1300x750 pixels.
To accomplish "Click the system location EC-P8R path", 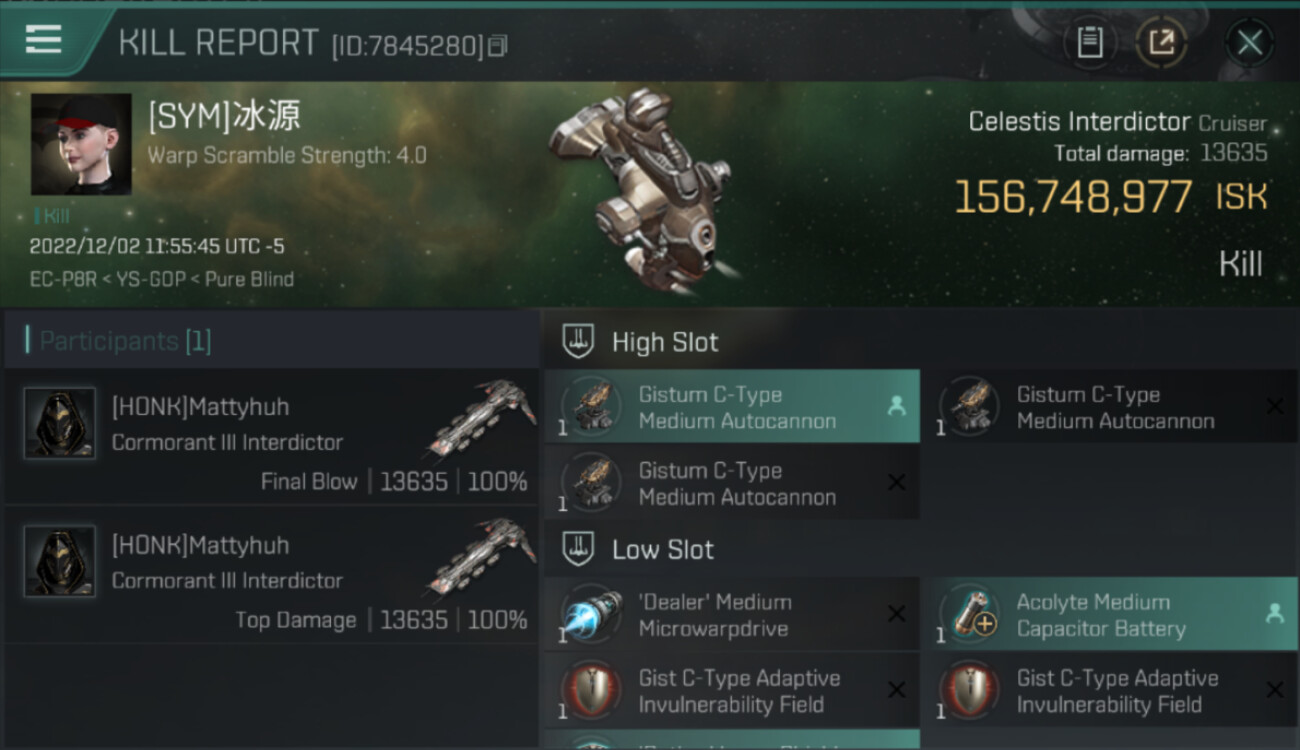I will pos(162,280).
